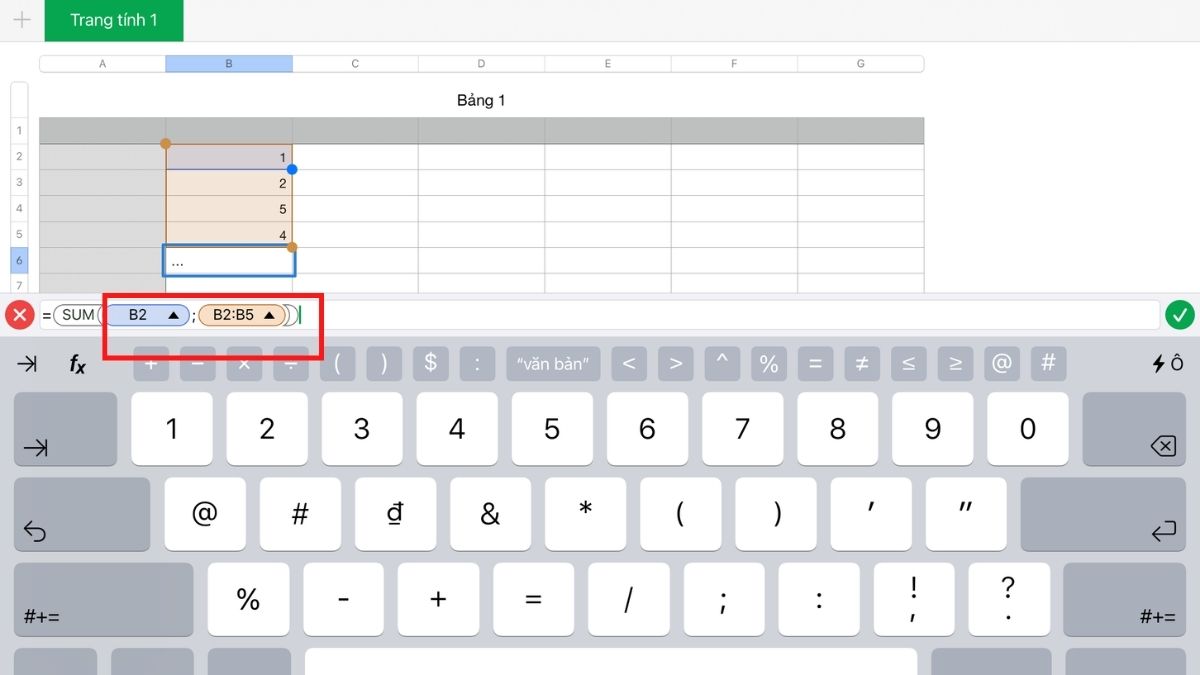Tap the question mark and period key
This screenshot has height=675, width=1200.
[x=1009, y=600]
